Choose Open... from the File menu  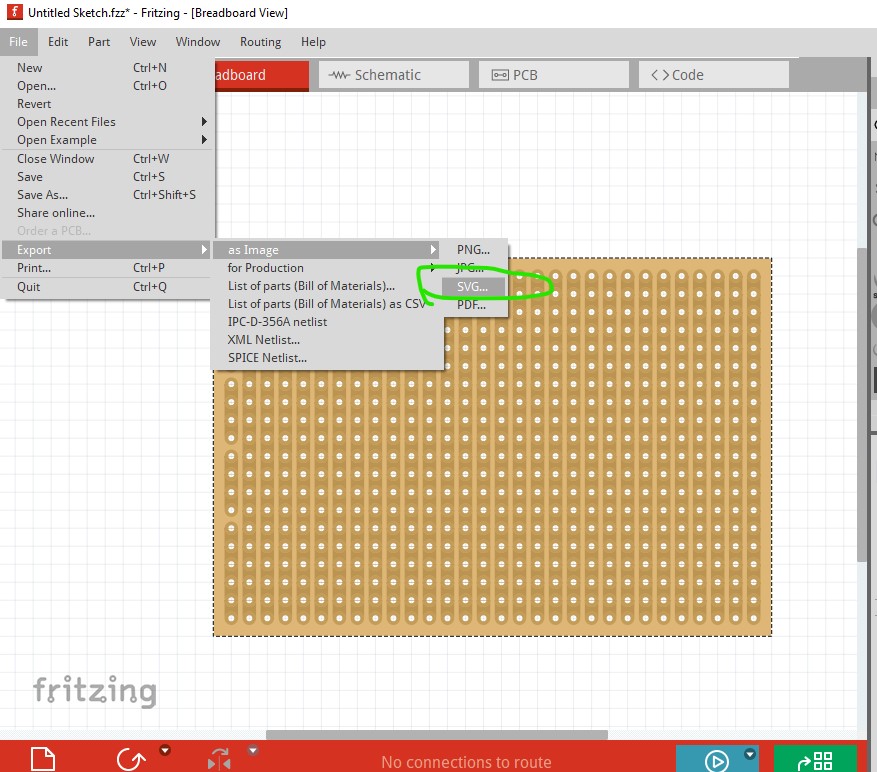108,86
